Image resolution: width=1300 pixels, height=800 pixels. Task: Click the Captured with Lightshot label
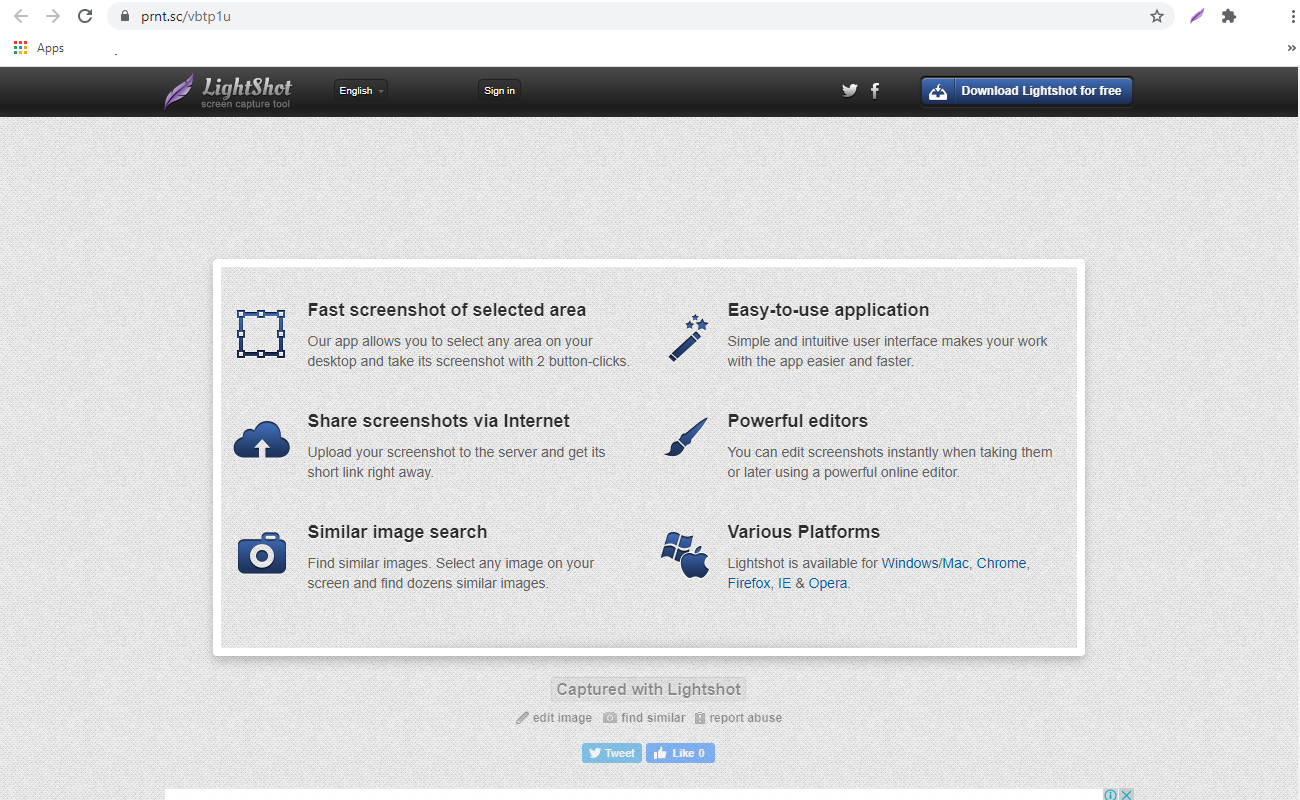pyautogui.click(x=649, y=689)
